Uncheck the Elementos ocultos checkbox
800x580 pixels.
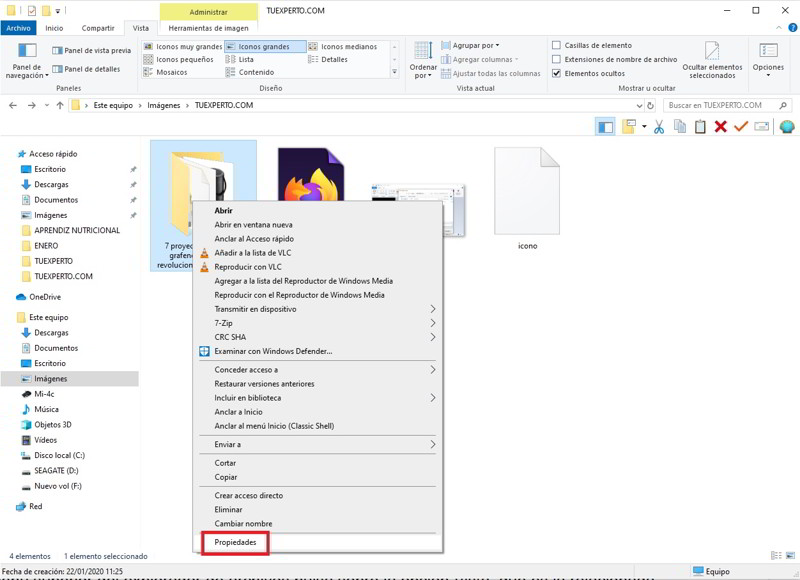(x=557, y=73)
